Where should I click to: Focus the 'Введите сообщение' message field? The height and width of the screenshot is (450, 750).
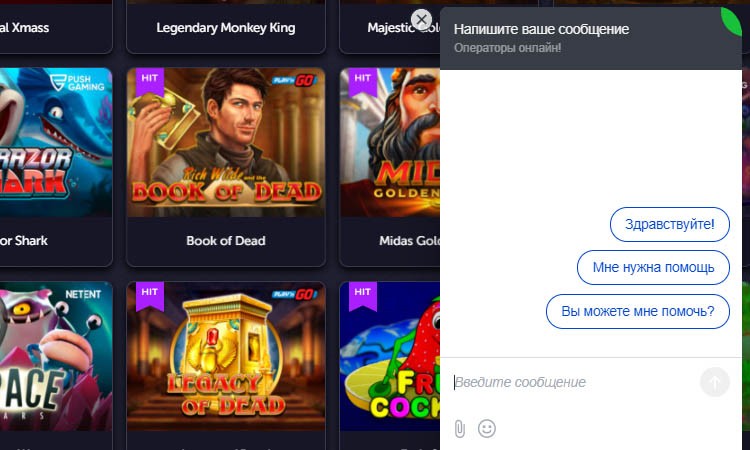tap(574, 382)
